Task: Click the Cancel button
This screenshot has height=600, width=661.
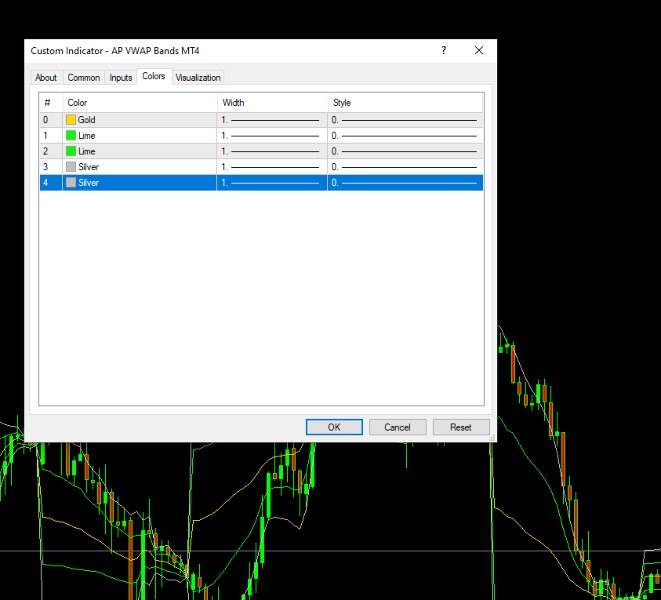Action: coord(397,427)
